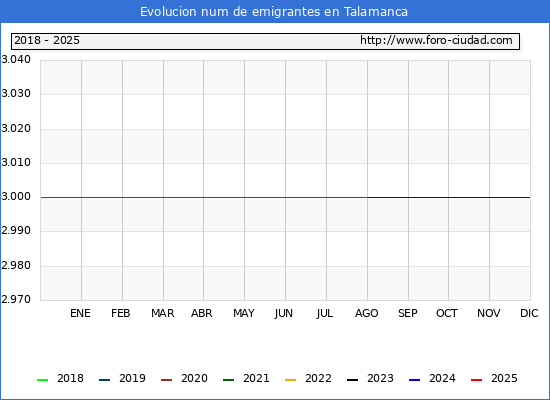Click the MAR month axis label
The width and height of the screenshot is (550, 400).
162,313
